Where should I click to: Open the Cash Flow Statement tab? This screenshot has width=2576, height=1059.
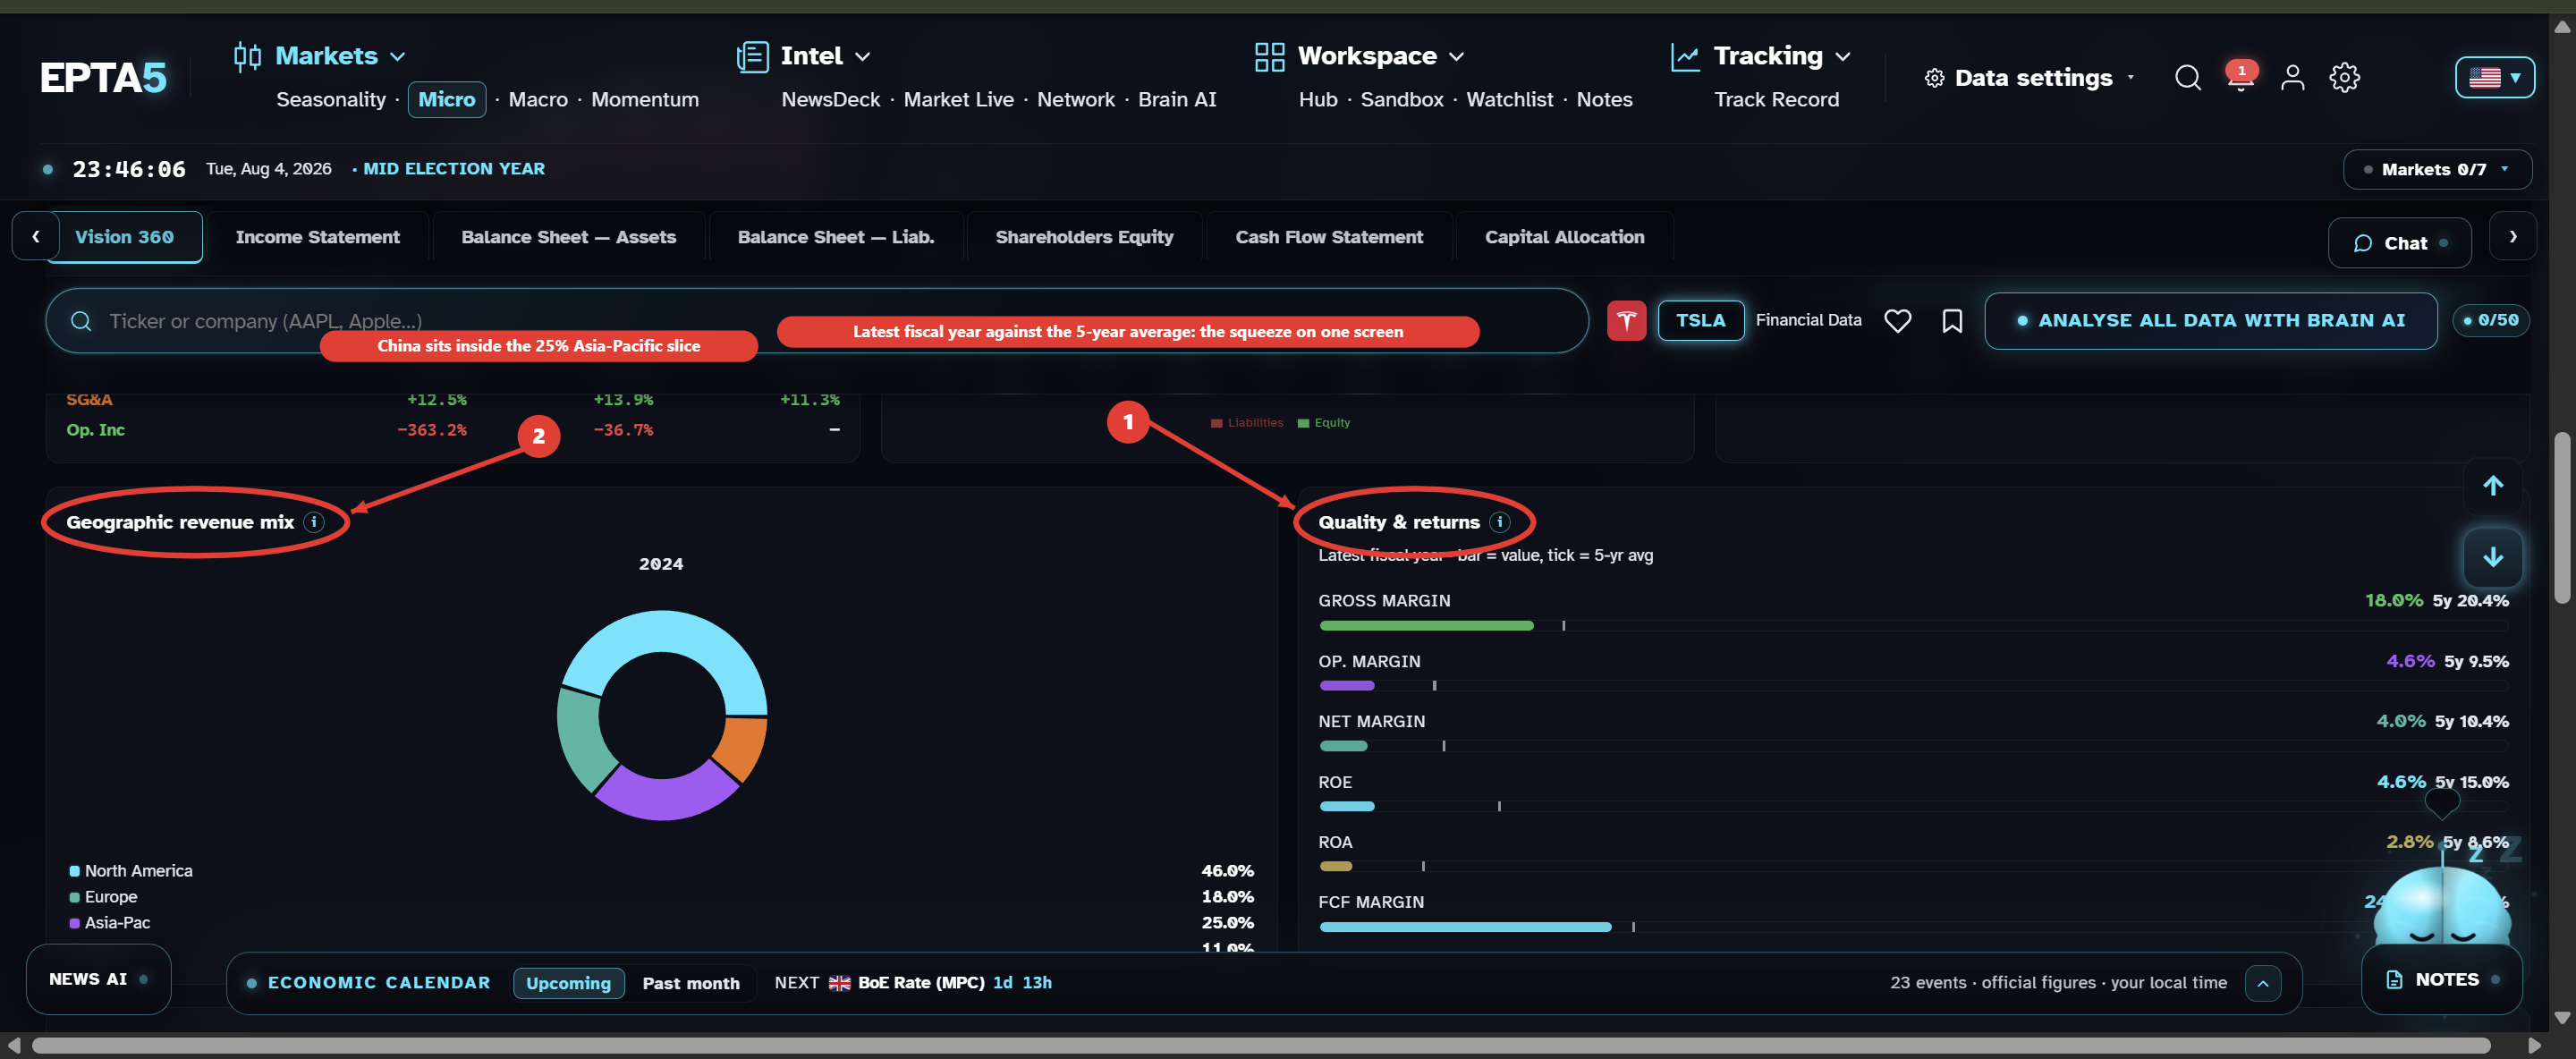[x=1328, y=237]
